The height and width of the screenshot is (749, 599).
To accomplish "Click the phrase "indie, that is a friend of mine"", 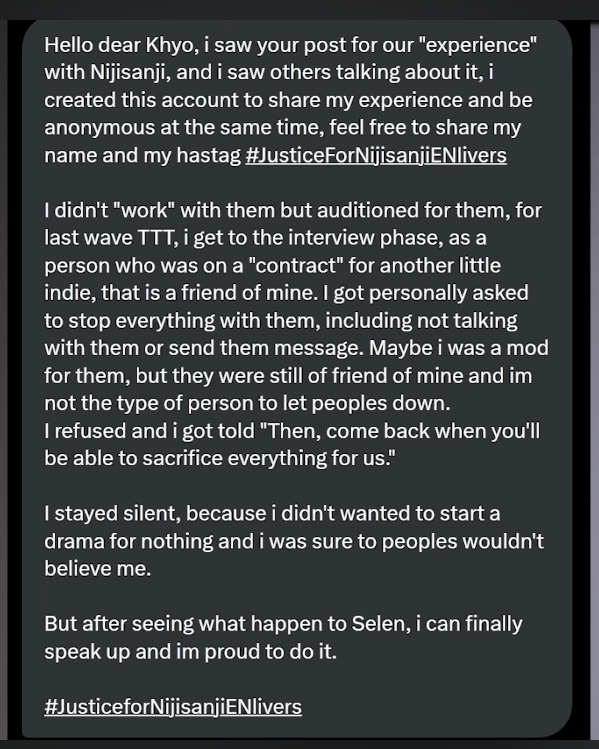I will [181, 293].
